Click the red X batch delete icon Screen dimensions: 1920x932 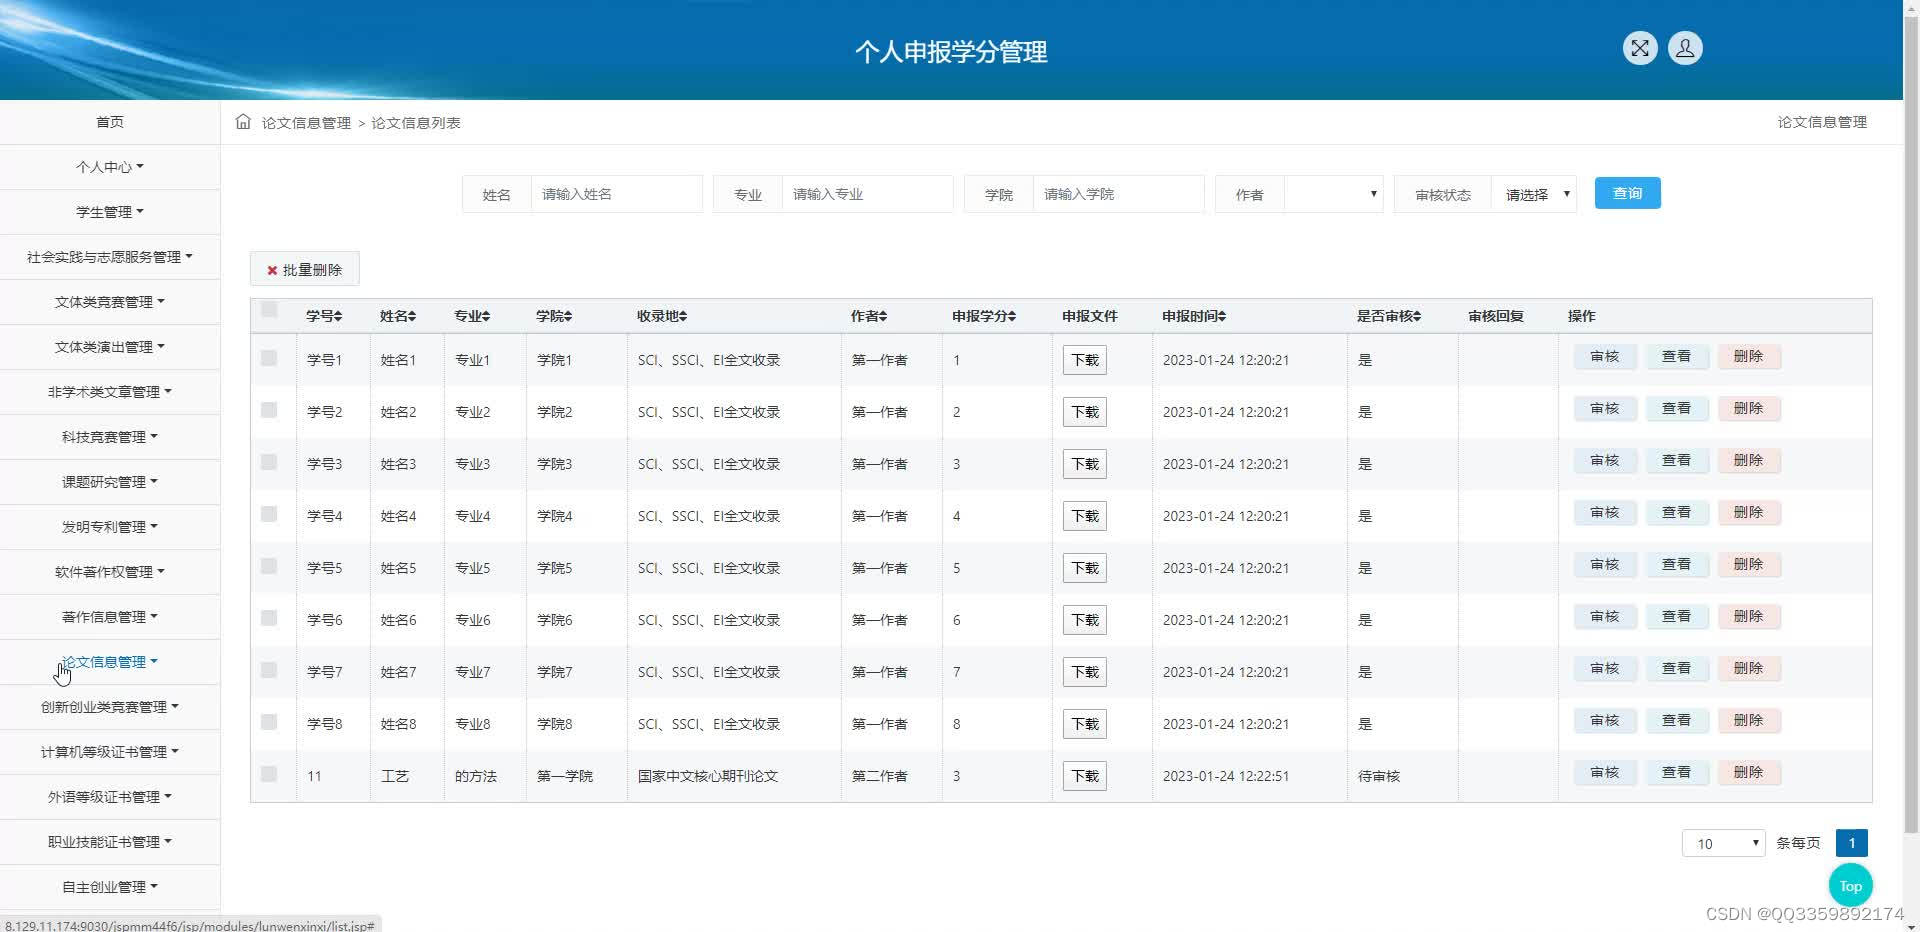272,270
